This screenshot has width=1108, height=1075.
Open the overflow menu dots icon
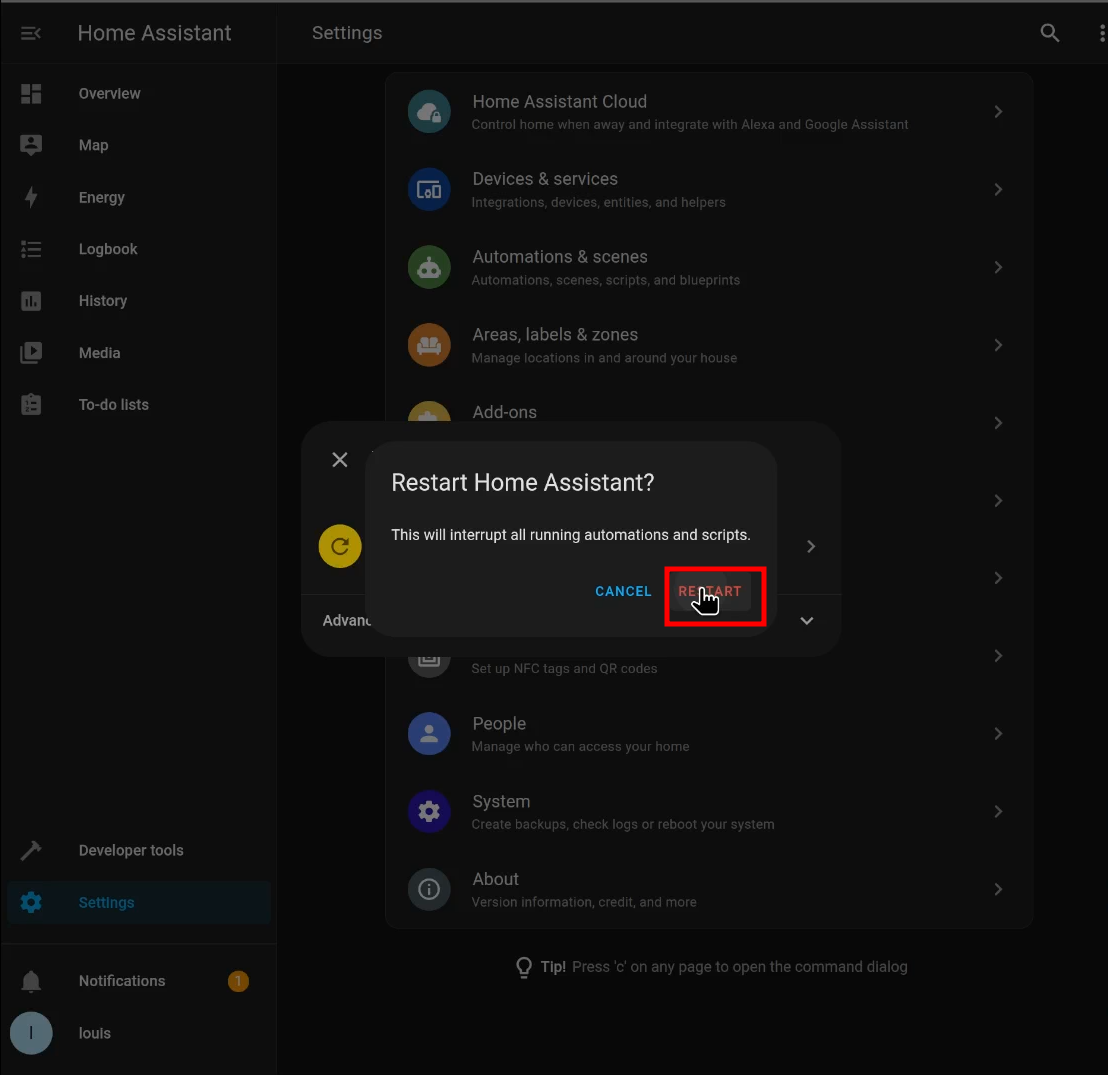coord(1102,33)
